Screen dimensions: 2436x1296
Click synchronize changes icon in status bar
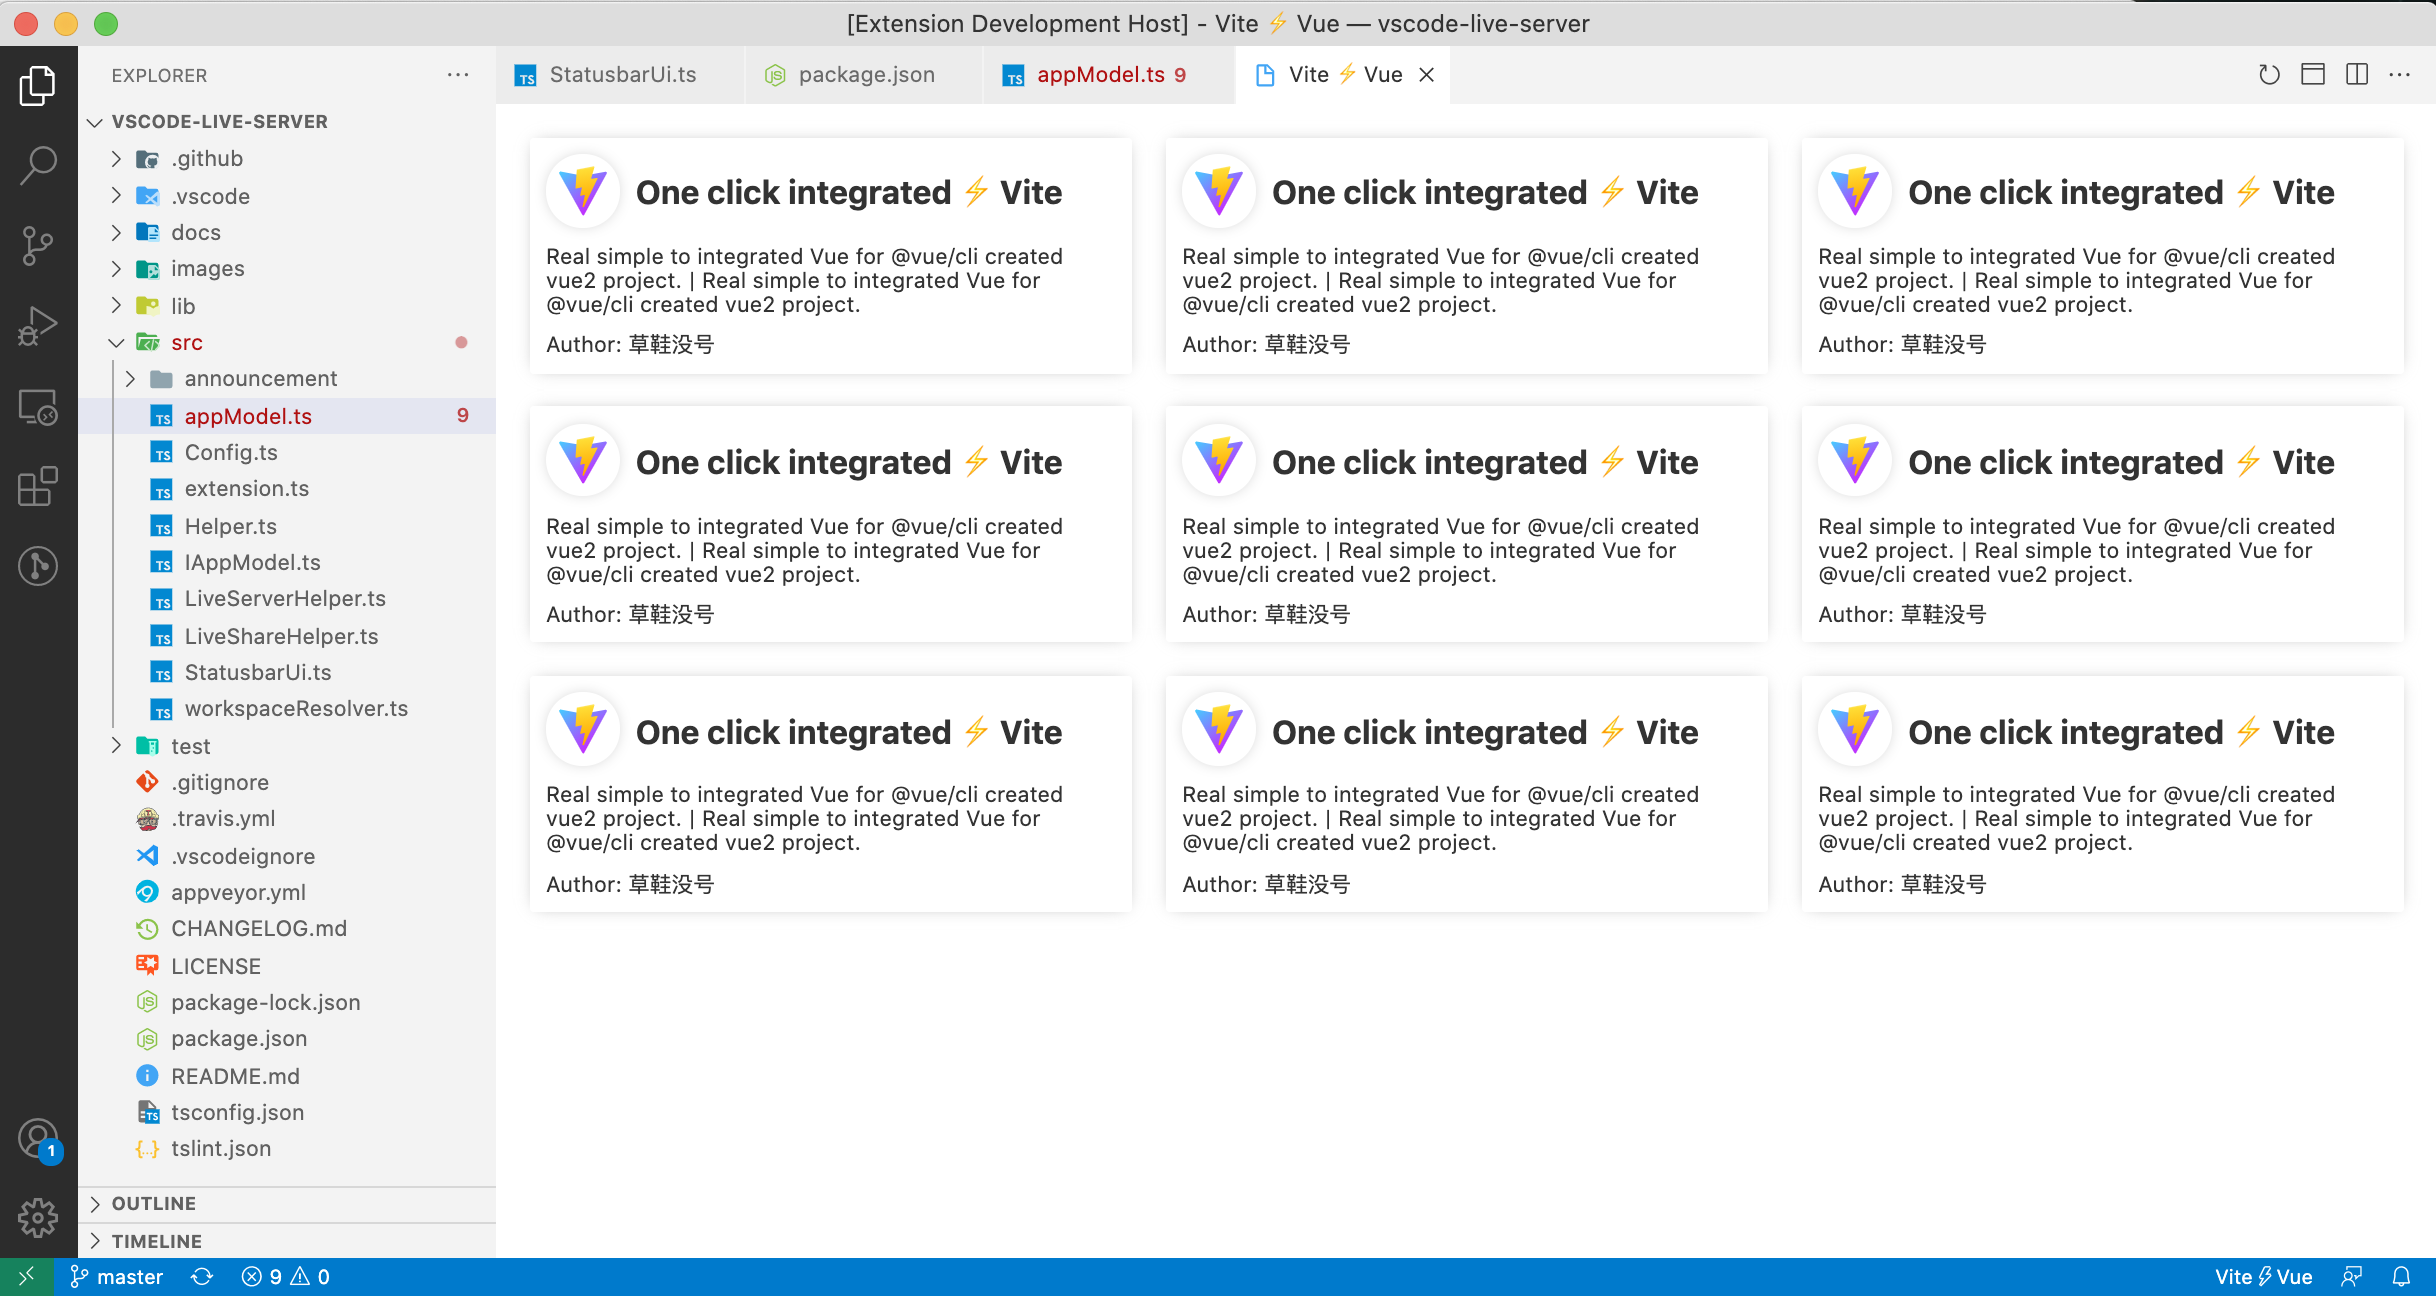point(202,1277)
